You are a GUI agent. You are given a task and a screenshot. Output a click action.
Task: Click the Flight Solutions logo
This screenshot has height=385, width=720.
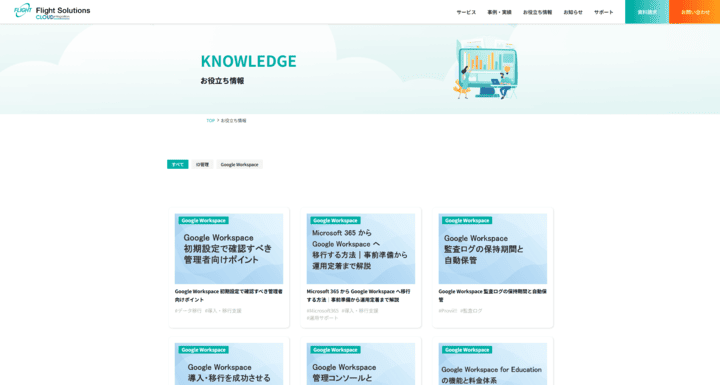[x=52, y=11]
